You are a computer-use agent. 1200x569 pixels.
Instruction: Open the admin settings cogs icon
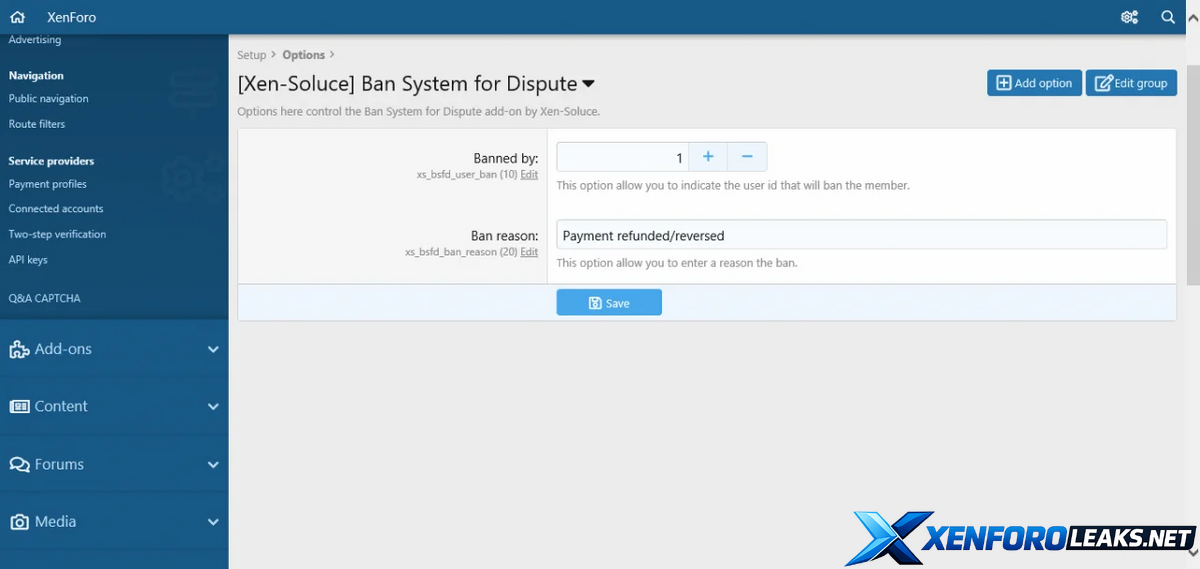click(1130, 17)
